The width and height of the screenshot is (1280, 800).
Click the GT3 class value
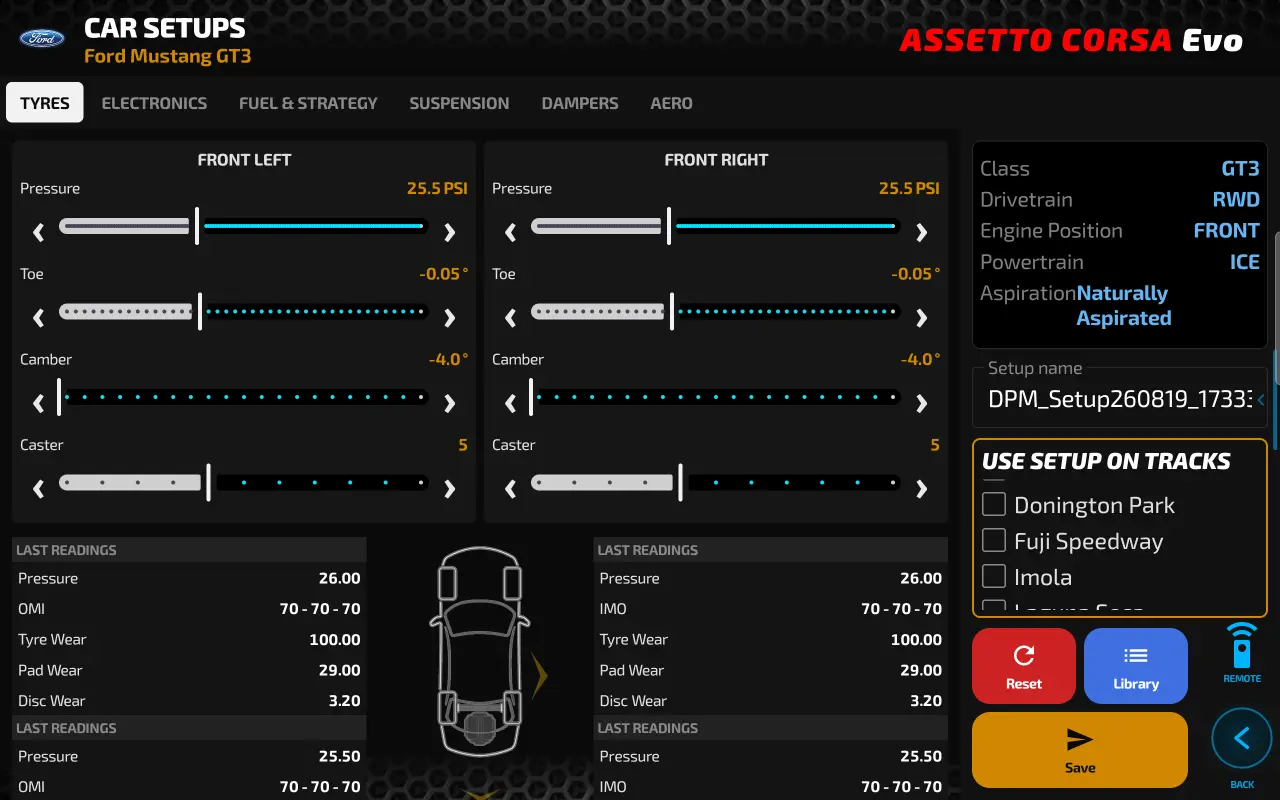click(1240, 169)
